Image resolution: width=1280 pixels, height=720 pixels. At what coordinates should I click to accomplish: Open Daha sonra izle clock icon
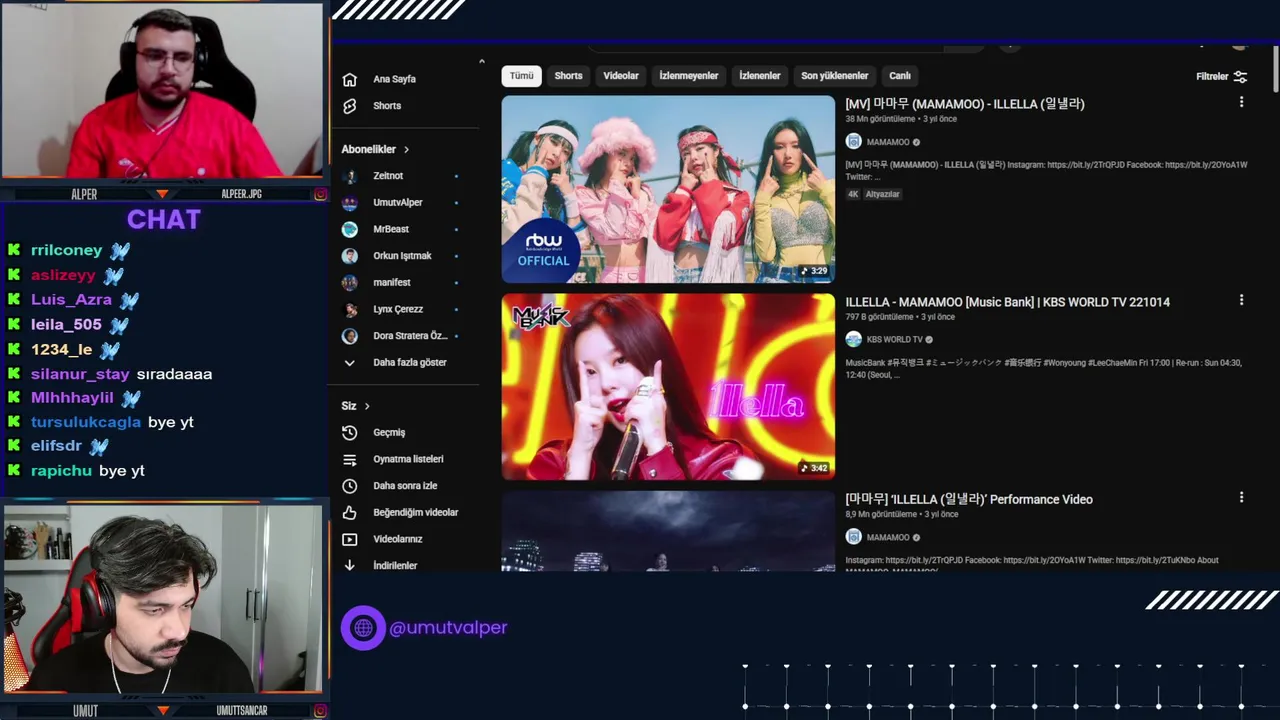pos(349,486)
